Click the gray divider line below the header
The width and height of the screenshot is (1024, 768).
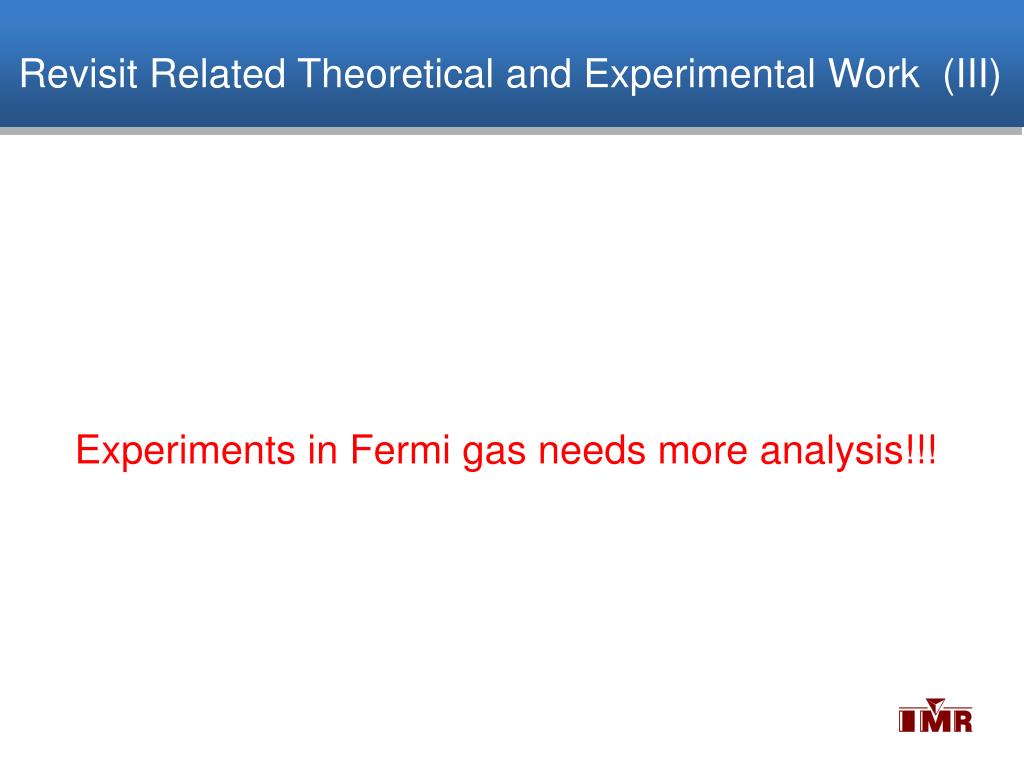(512, 131)
